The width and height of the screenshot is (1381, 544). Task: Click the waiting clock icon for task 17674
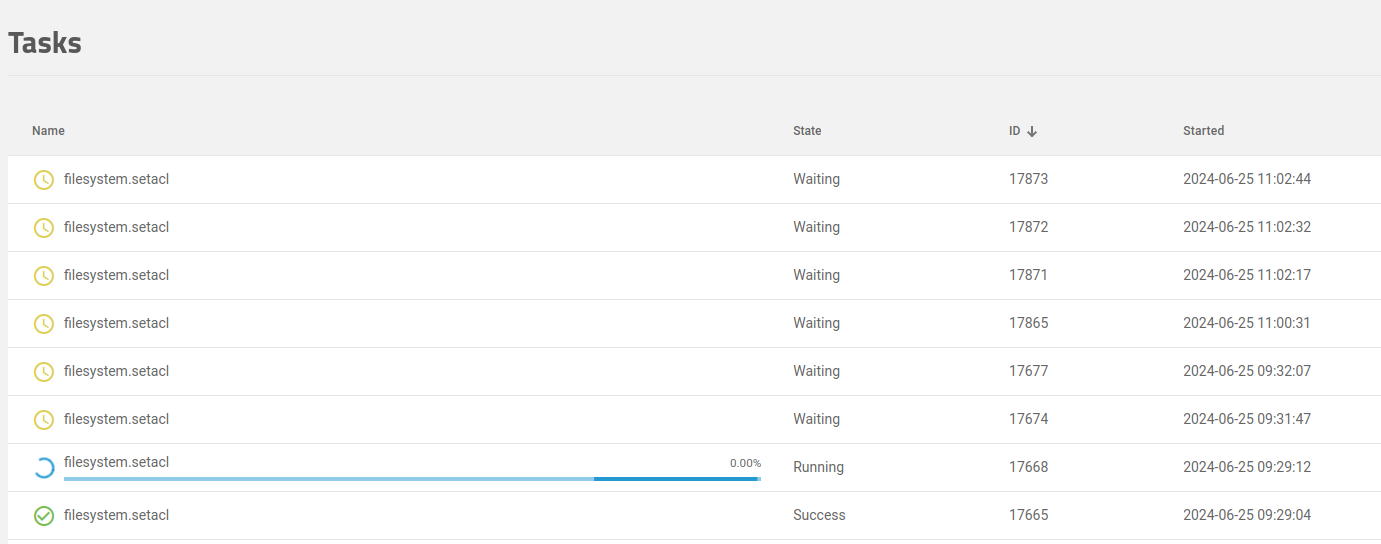44,420
